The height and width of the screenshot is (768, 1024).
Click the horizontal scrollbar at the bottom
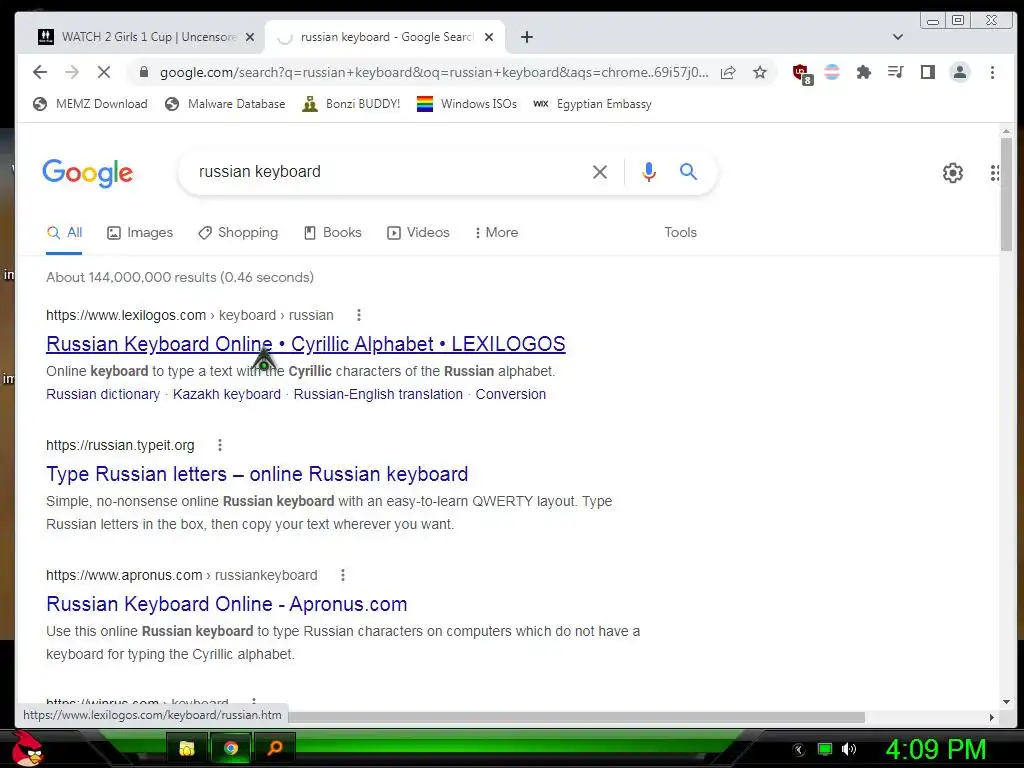click(577, 717)
